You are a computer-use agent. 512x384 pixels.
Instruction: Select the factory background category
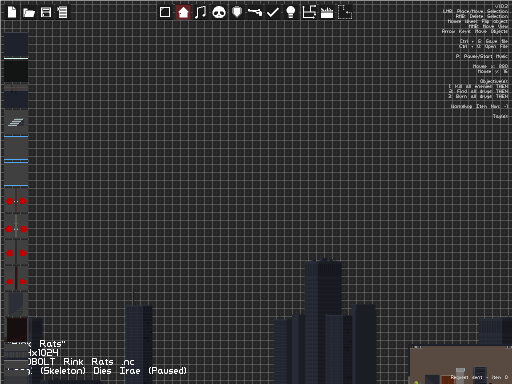327,13
